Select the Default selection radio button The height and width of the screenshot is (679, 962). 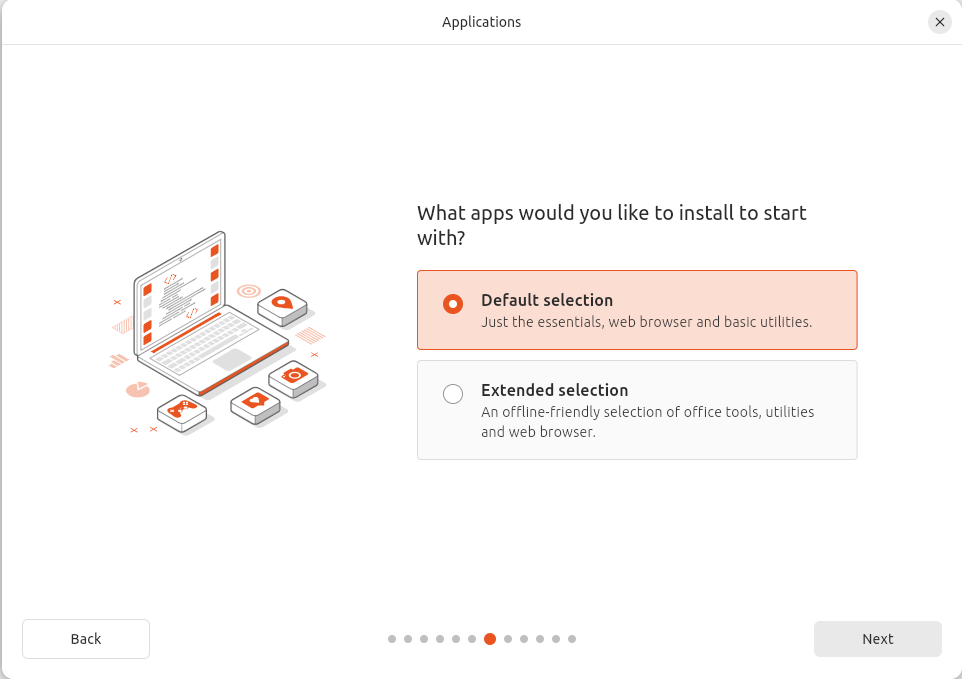[452, 304]
